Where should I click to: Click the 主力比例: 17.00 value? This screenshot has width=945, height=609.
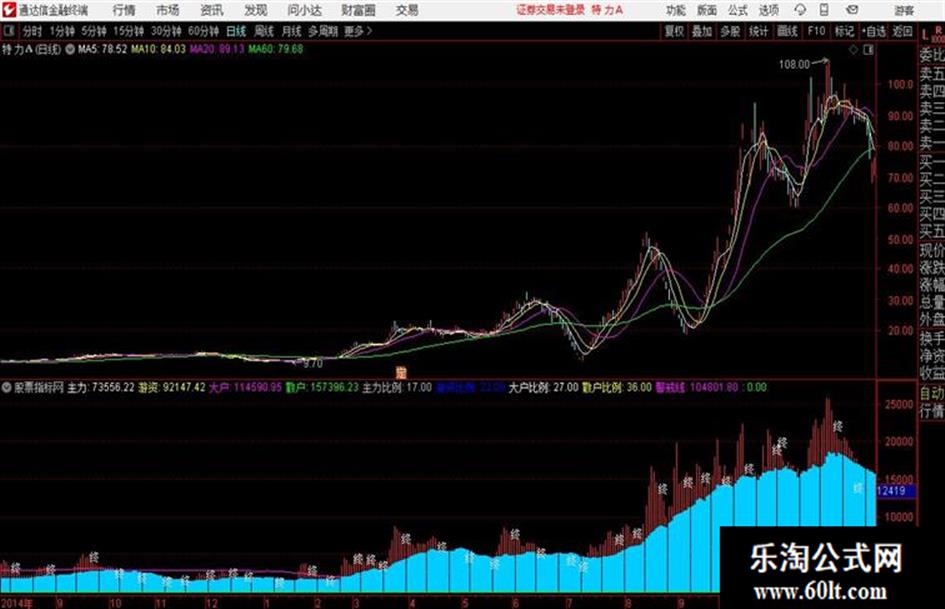click(x=397, y=387)
